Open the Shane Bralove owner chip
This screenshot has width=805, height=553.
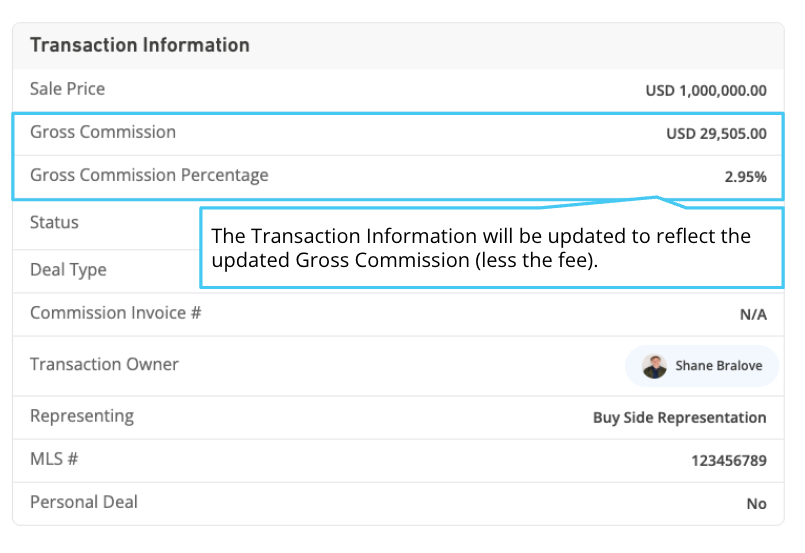[702, 366]
